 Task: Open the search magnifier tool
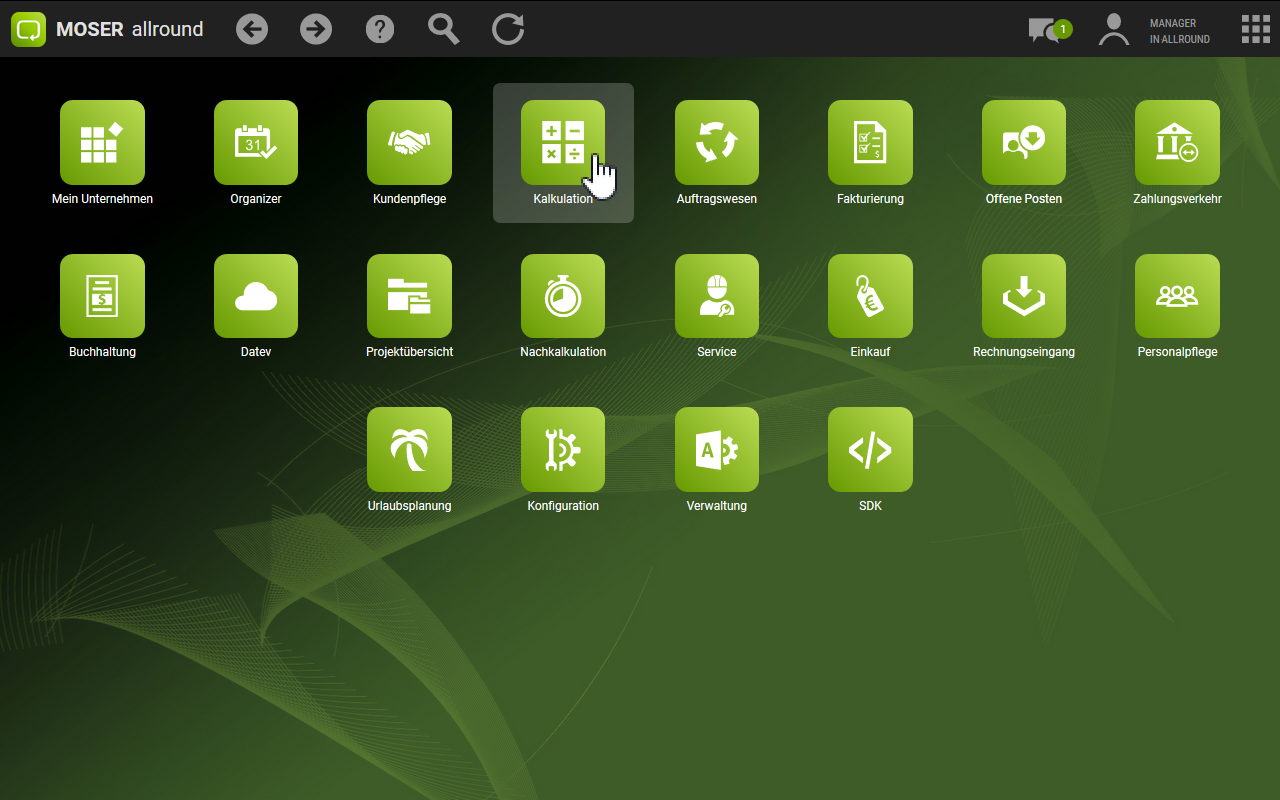[x=444, y=29]
